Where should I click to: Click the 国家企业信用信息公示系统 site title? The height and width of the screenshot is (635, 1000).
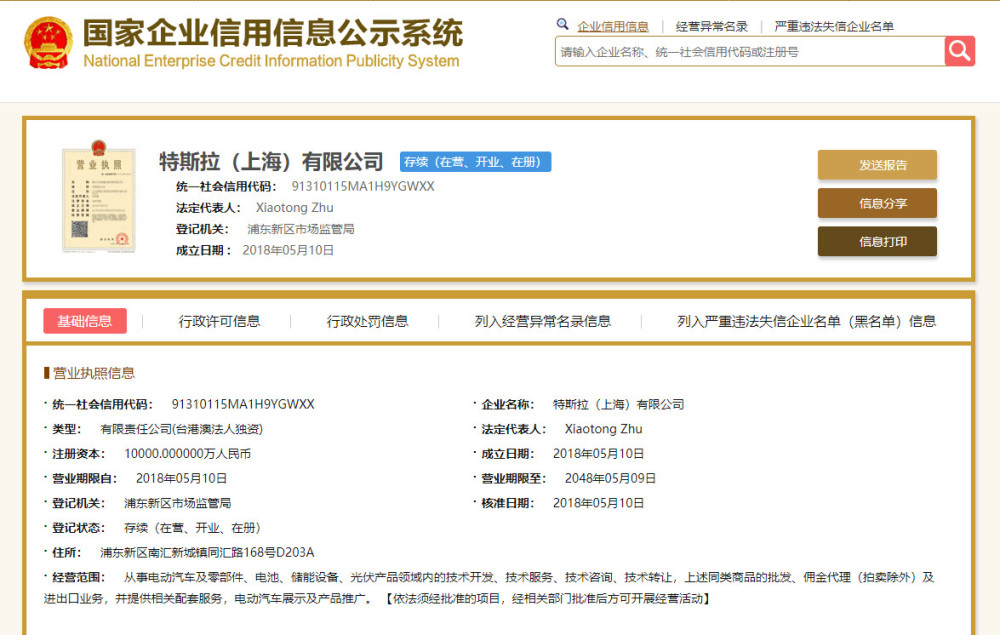pyautogui.click(x=273, y=32)
